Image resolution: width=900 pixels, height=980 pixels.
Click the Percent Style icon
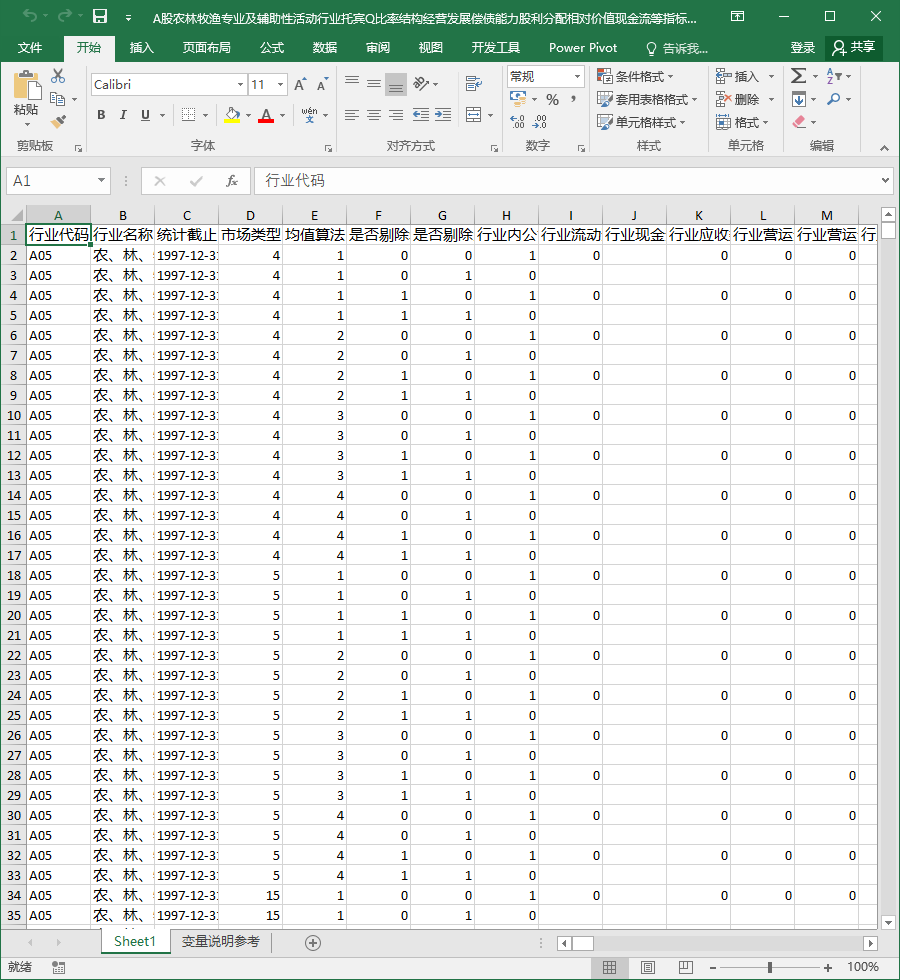(x=552, y=99)
